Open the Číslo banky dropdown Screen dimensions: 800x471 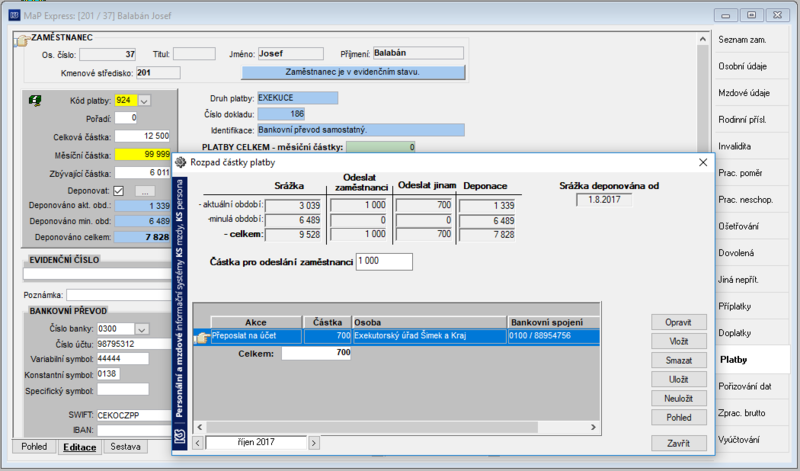click(142, 329)
